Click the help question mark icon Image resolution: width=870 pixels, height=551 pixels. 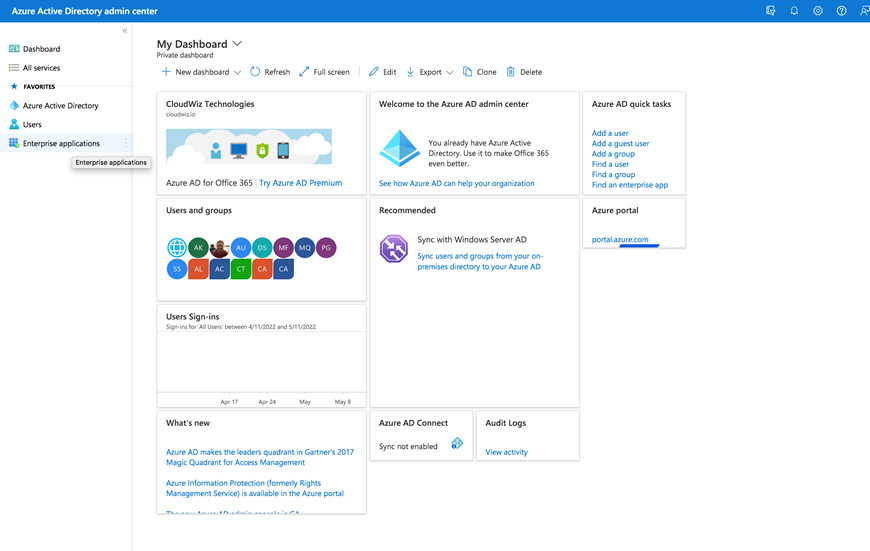(x=841, y=11)
